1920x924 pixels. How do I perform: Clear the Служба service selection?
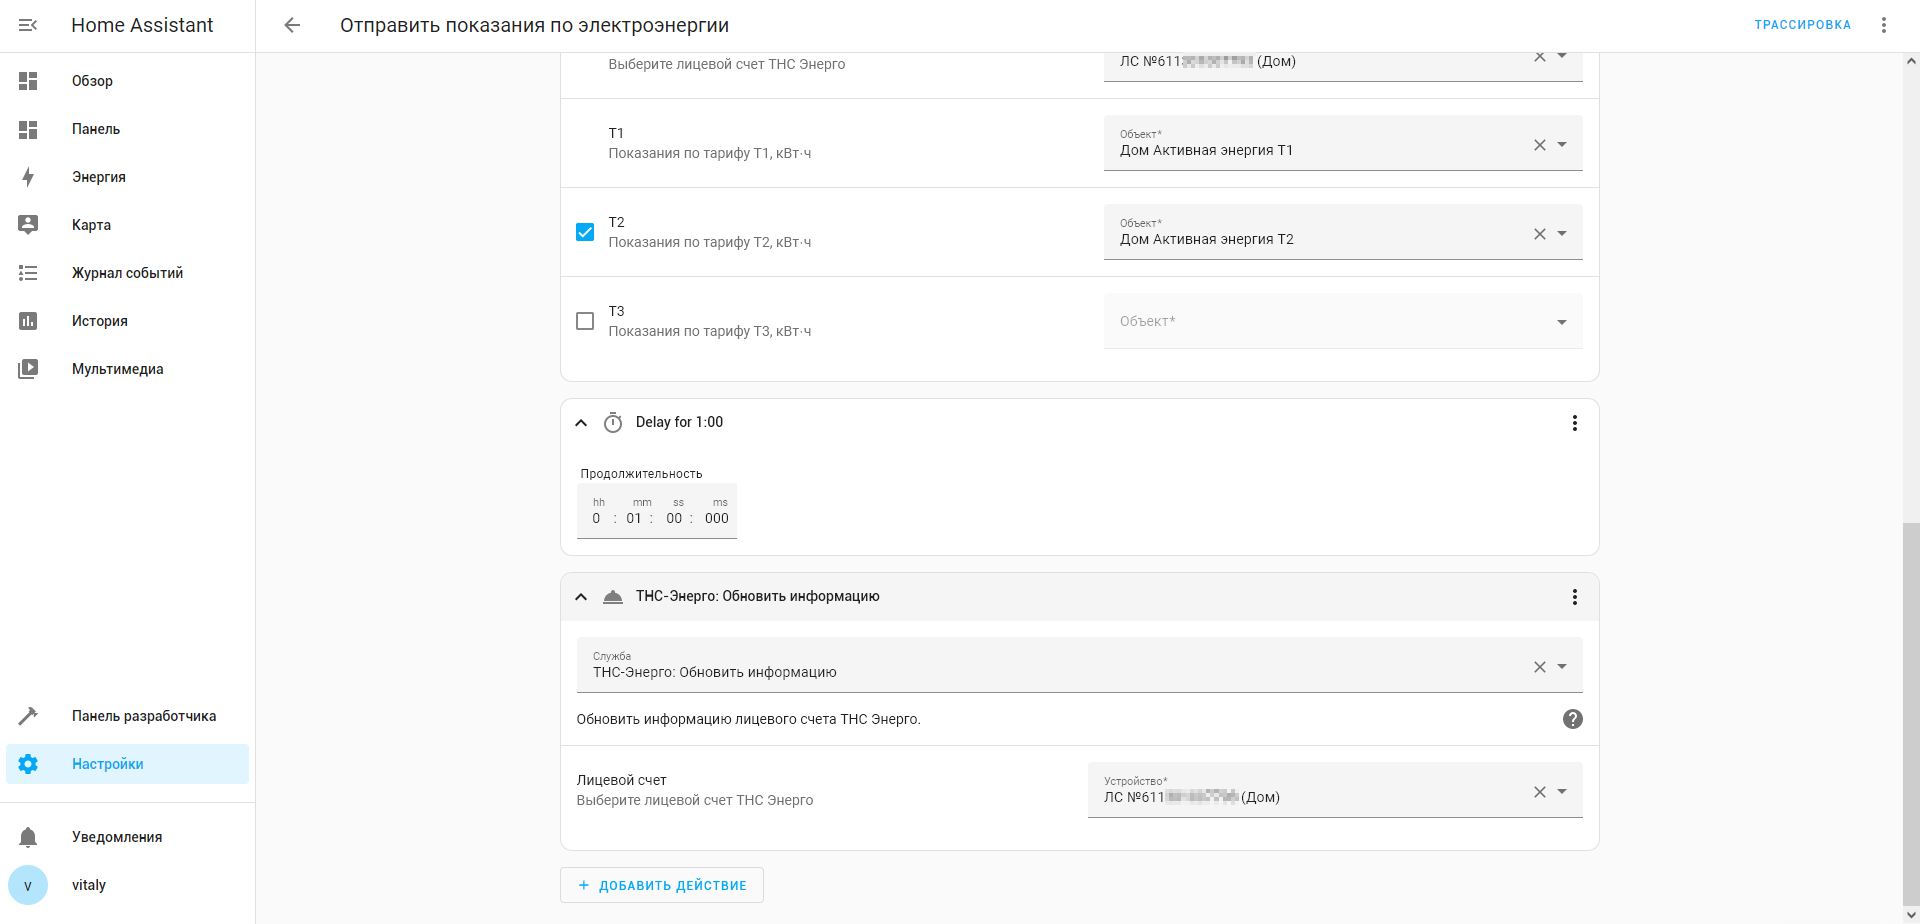click(x=1540, y=667)
